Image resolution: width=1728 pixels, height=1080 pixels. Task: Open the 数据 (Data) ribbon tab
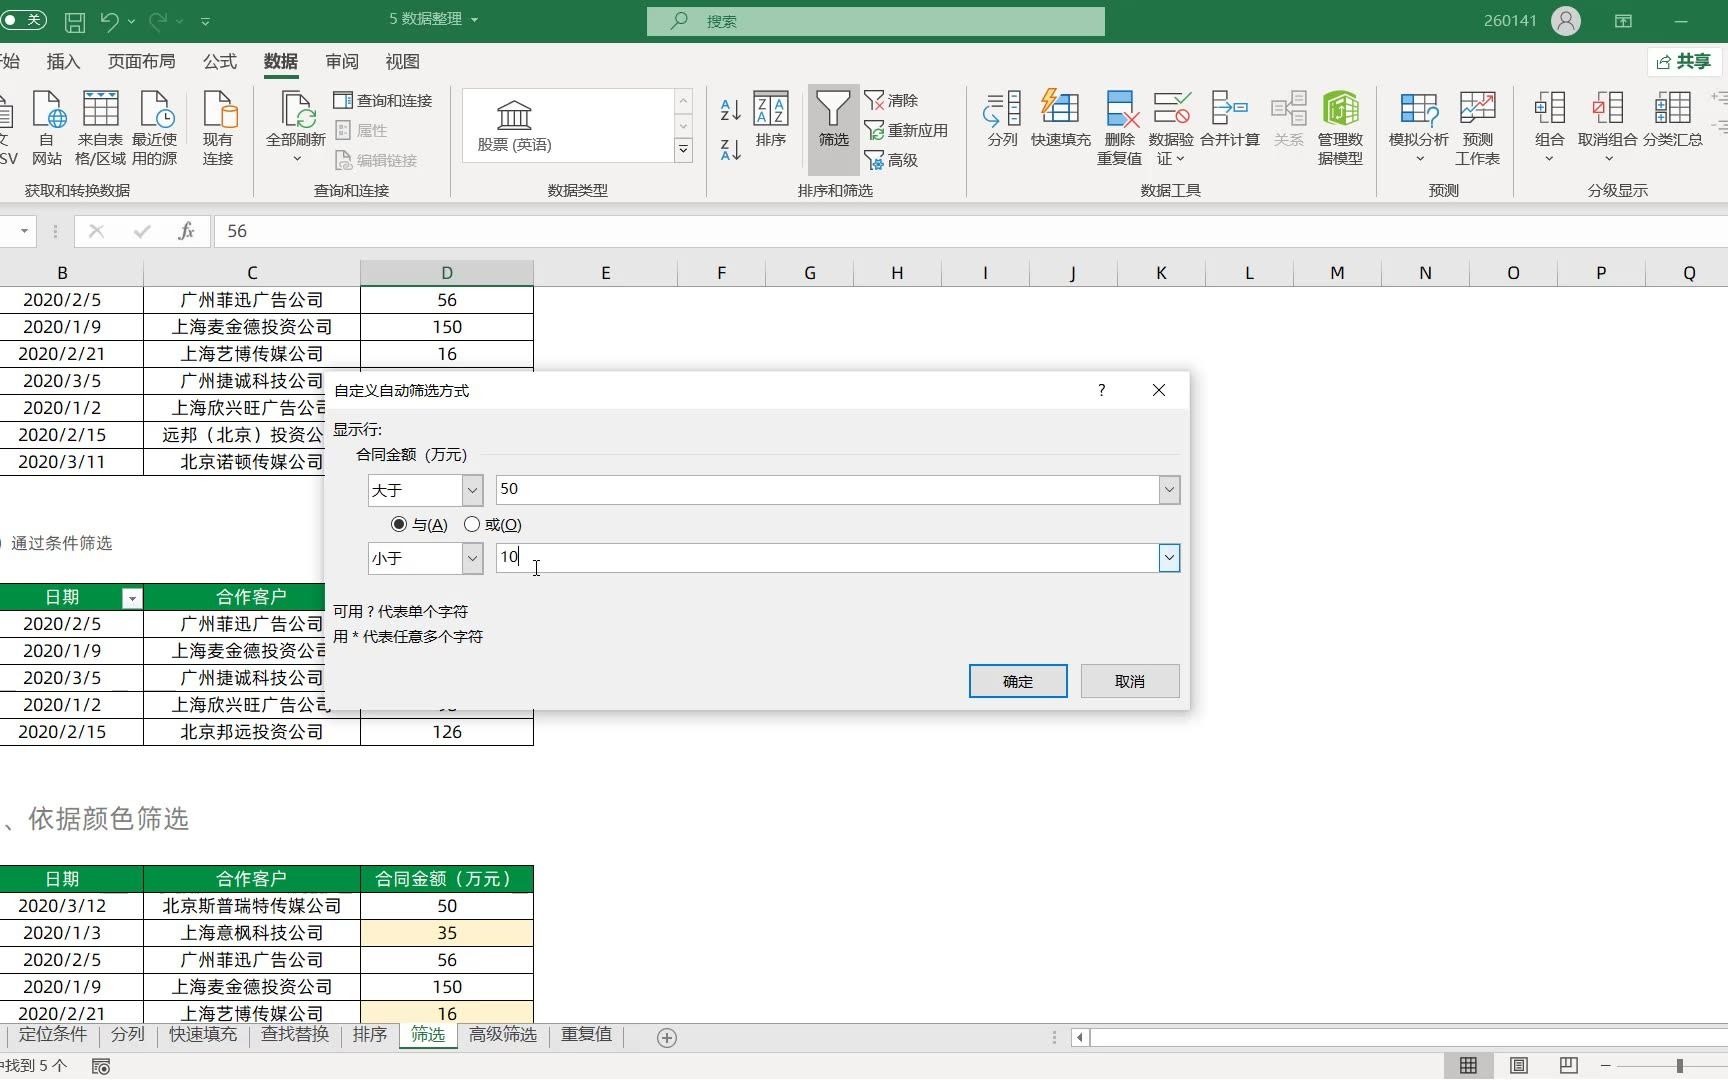pyautogui.click(x=281, y=62)
